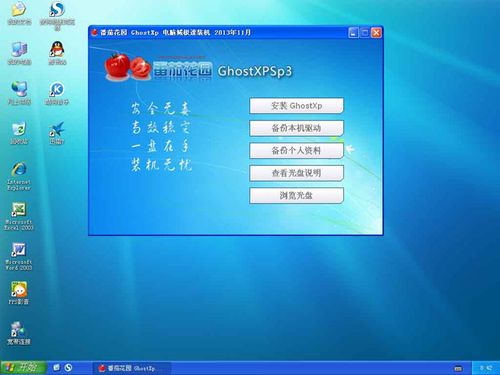
Task: Click the 备份个人资料 button
Action: 296,151
